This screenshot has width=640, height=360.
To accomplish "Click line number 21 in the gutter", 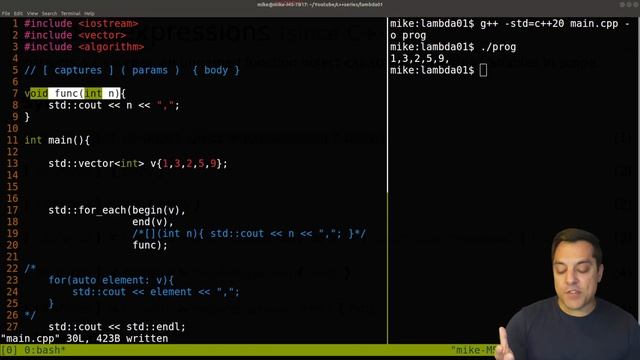I will [x=12, y=257].
